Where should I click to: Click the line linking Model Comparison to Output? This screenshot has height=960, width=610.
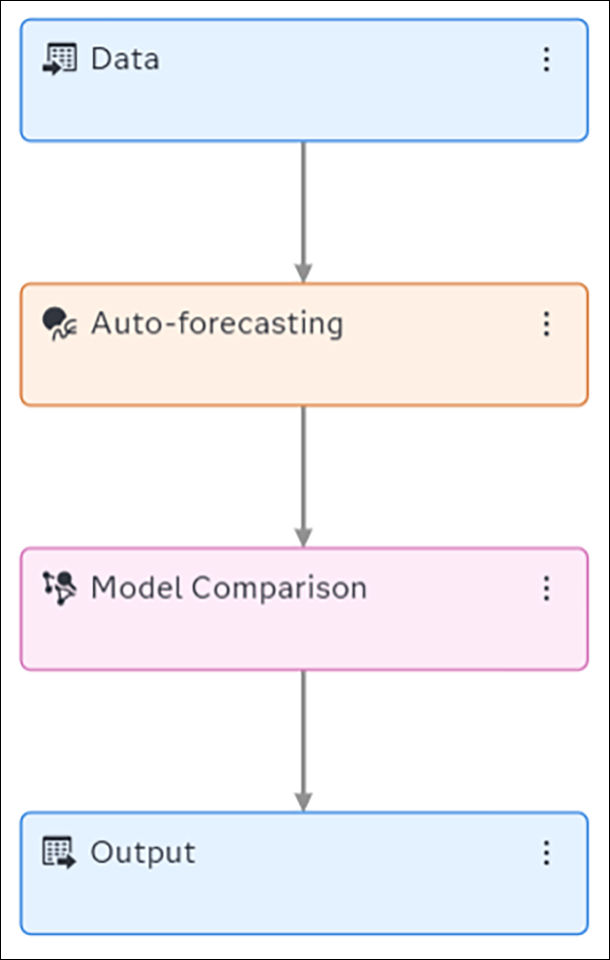(x=303, y=730)
